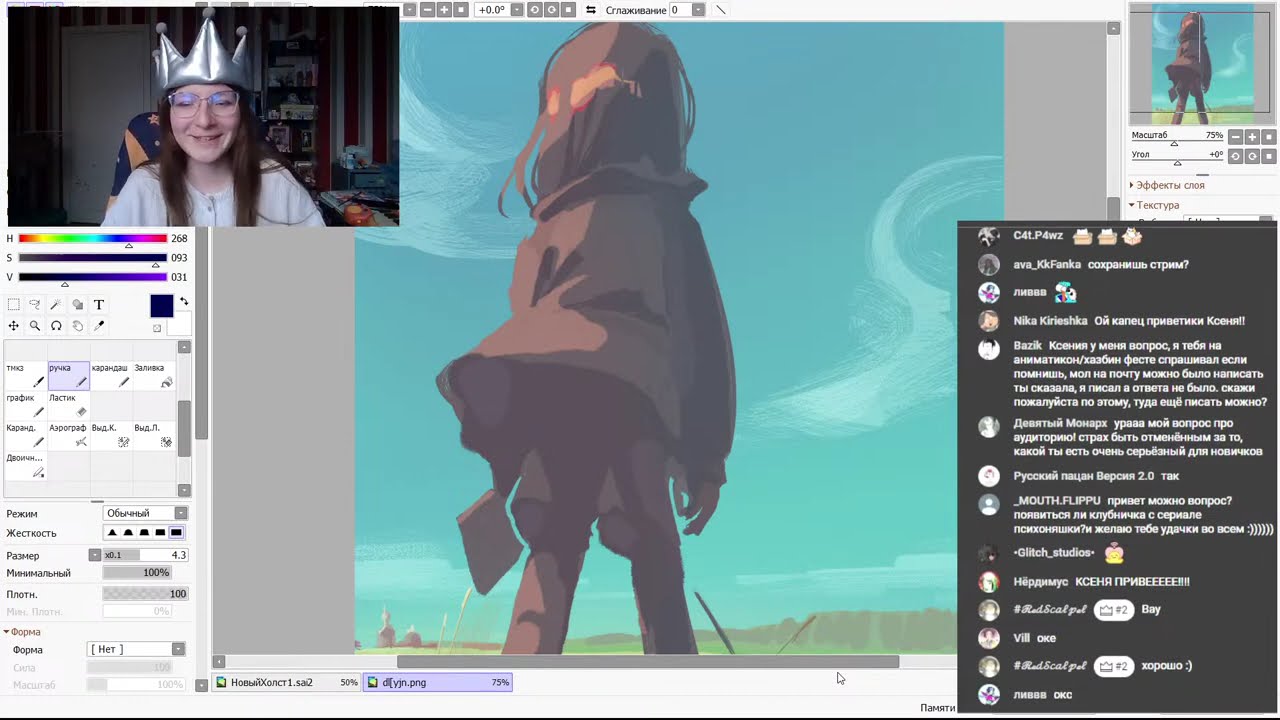Viewport: 1280px width, 720px height.
Task: Zoom in in navigator Масштаб row
Action: pos(1252,137)
